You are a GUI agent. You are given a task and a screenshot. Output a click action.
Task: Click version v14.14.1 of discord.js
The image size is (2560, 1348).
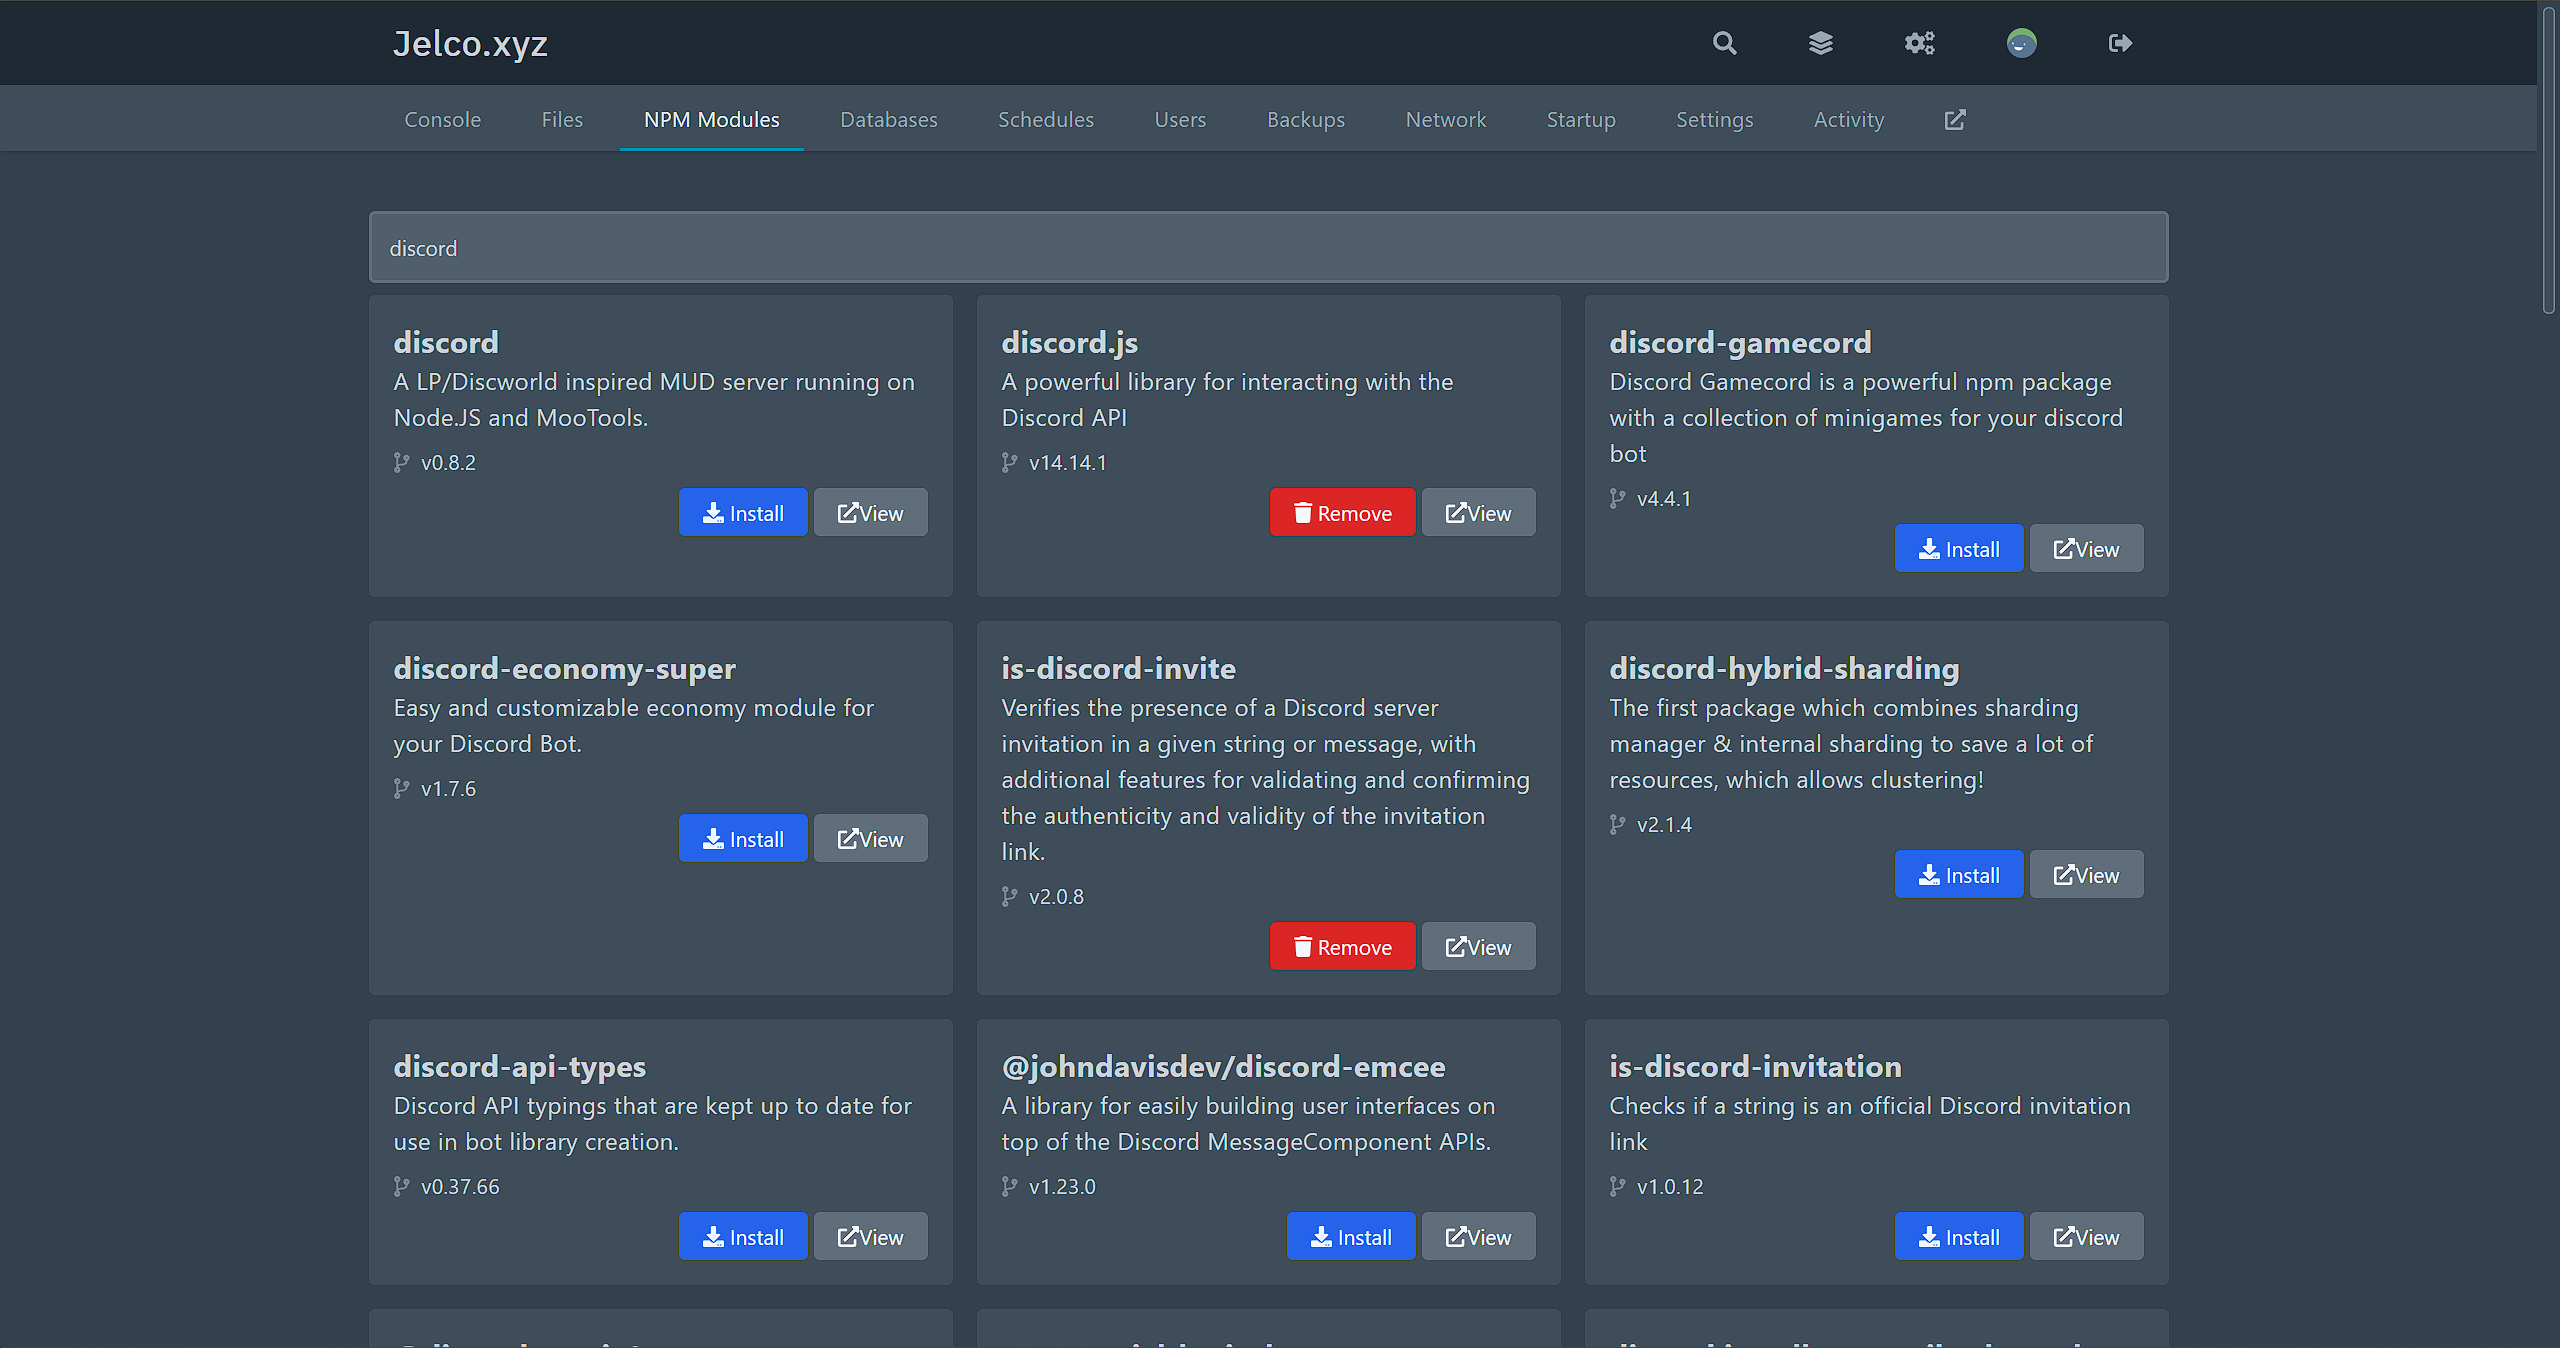pos(1067,462)
